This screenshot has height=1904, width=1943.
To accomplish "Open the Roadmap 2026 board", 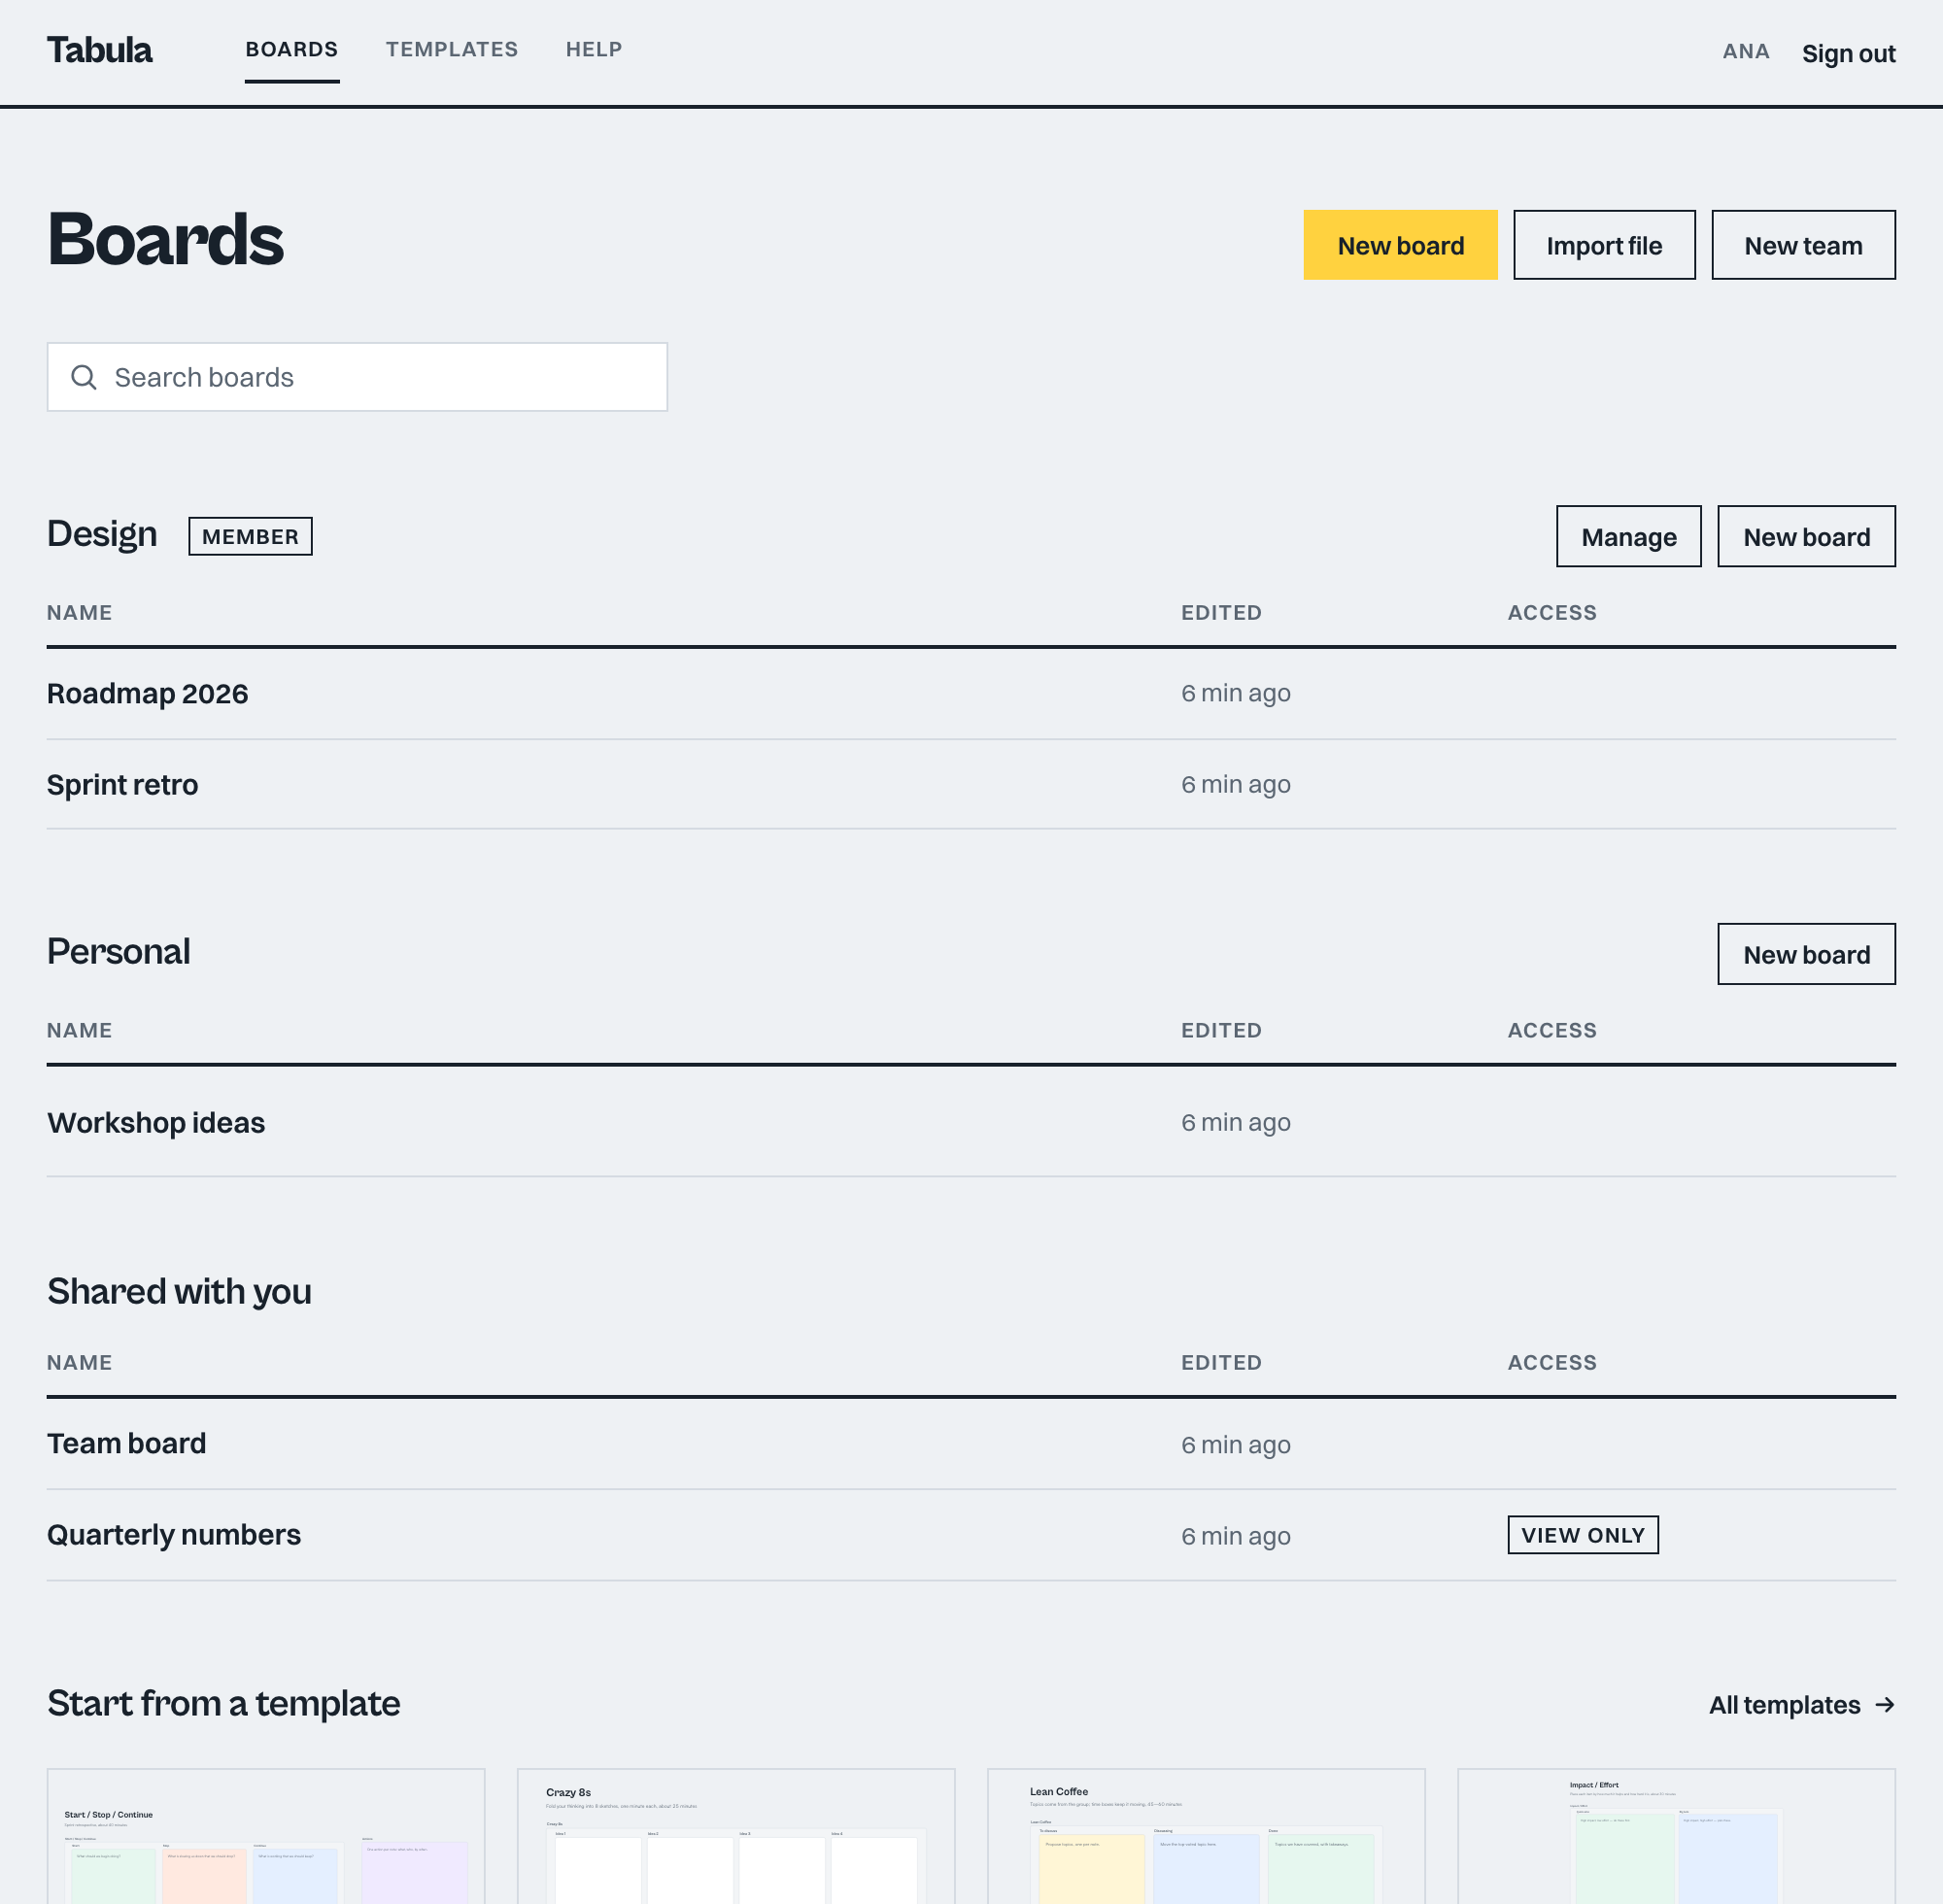I will [x=148, y=694].
